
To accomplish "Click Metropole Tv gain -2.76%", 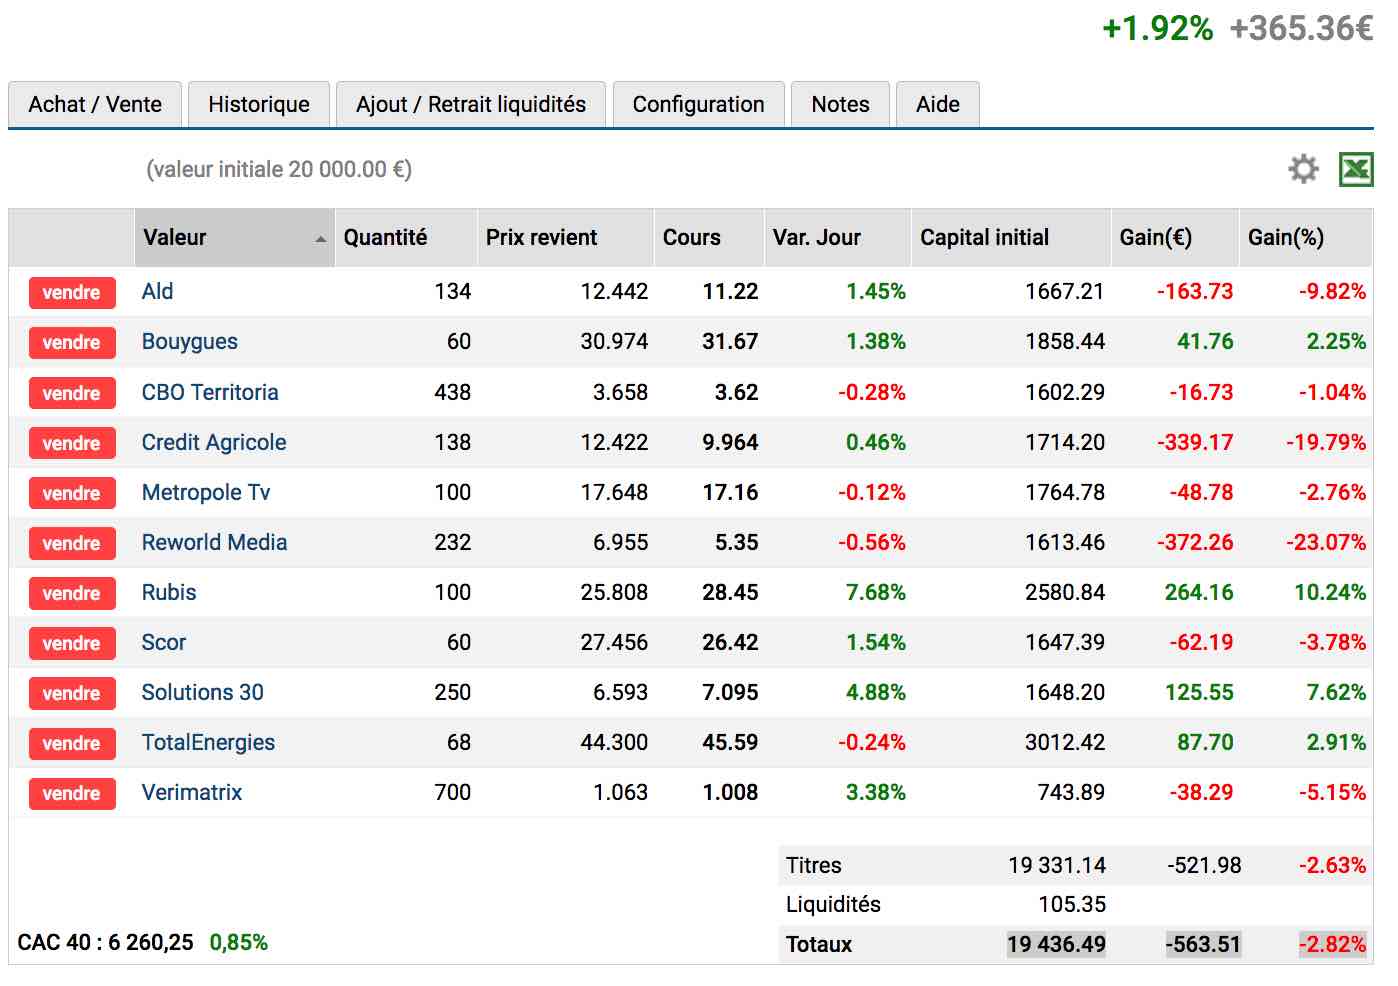I will (1332, 492).
